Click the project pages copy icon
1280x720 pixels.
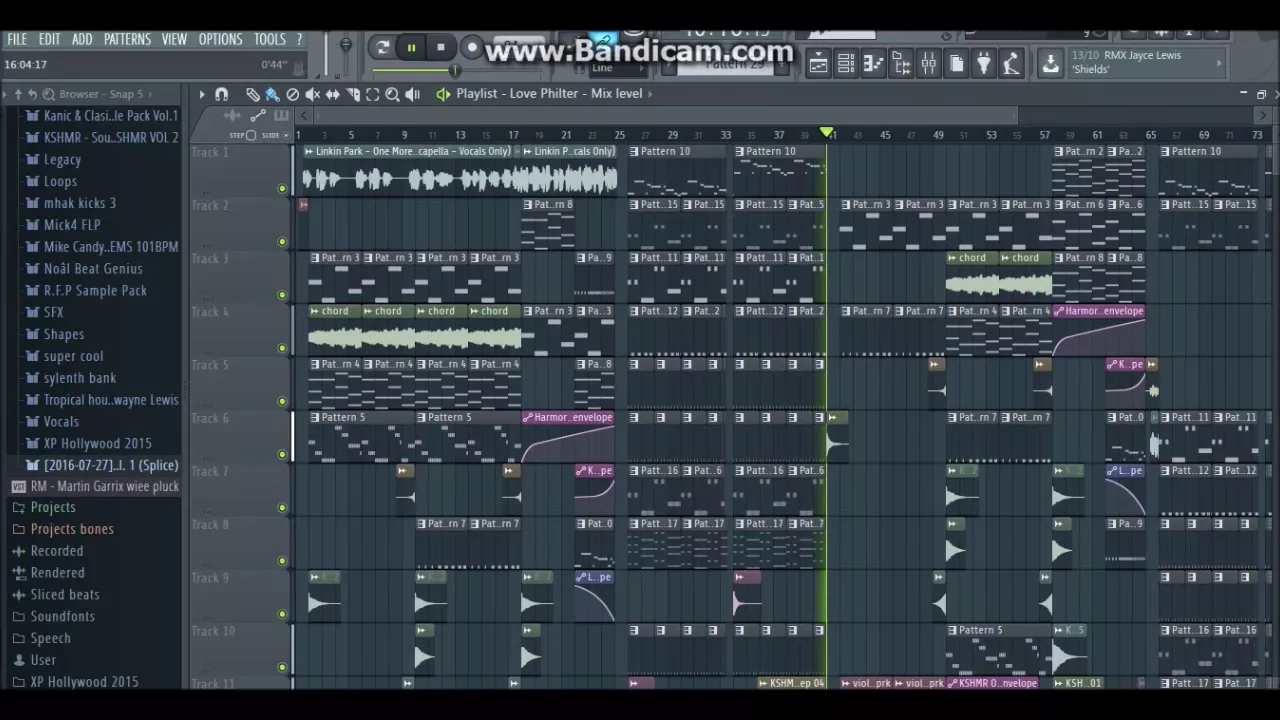coord(957,64)
